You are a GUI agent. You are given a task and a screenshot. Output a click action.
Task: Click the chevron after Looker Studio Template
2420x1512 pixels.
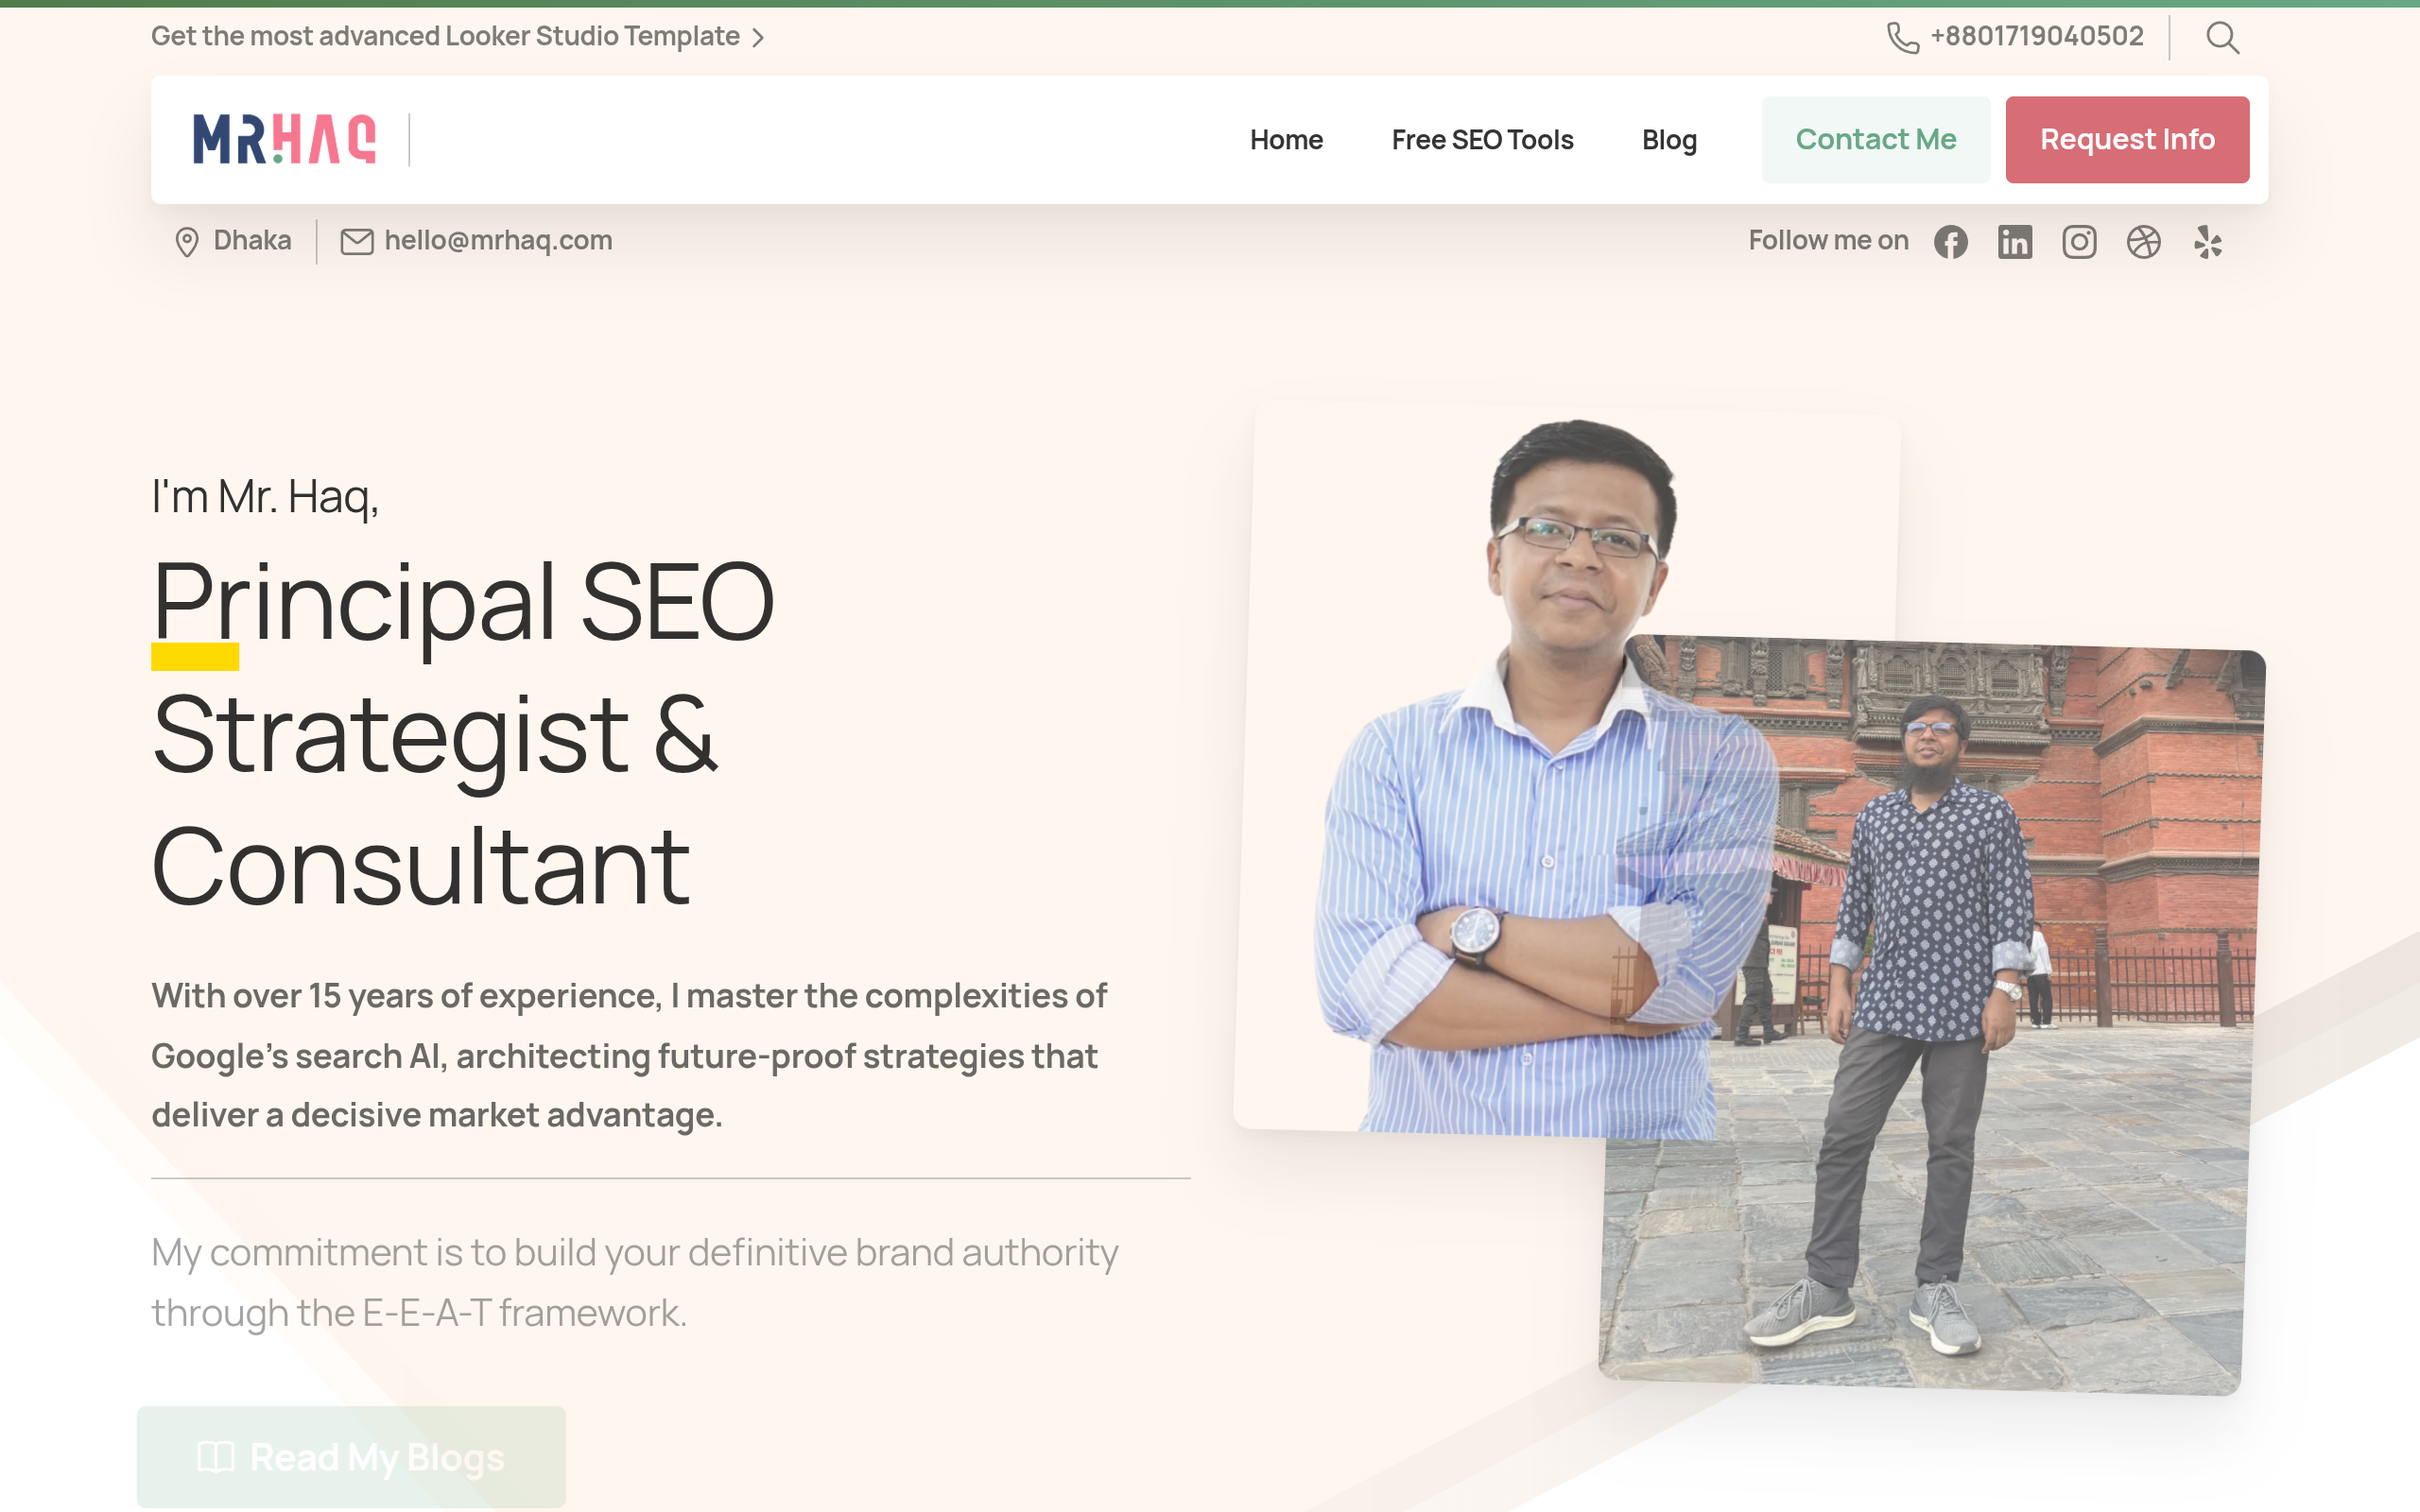point(758,38)
